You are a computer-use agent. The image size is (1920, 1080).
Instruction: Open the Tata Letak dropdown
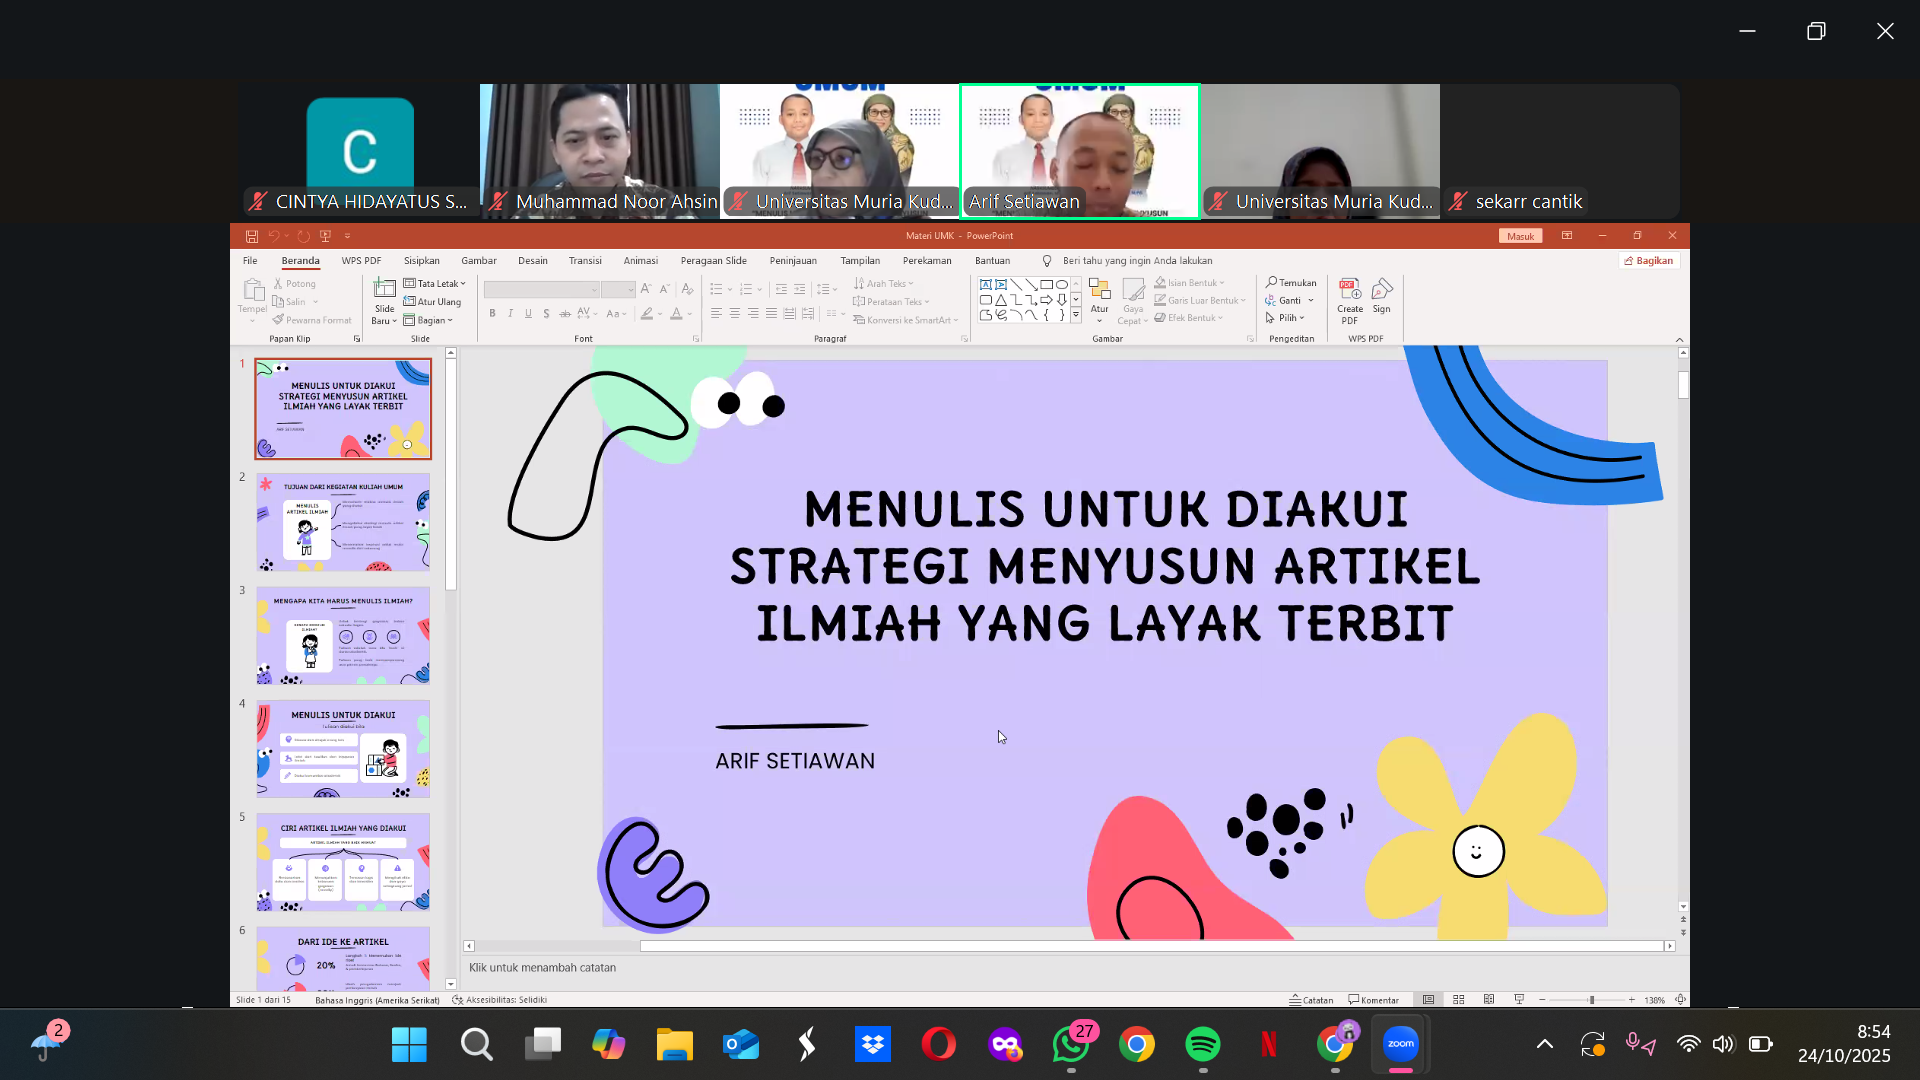[435, 283]
